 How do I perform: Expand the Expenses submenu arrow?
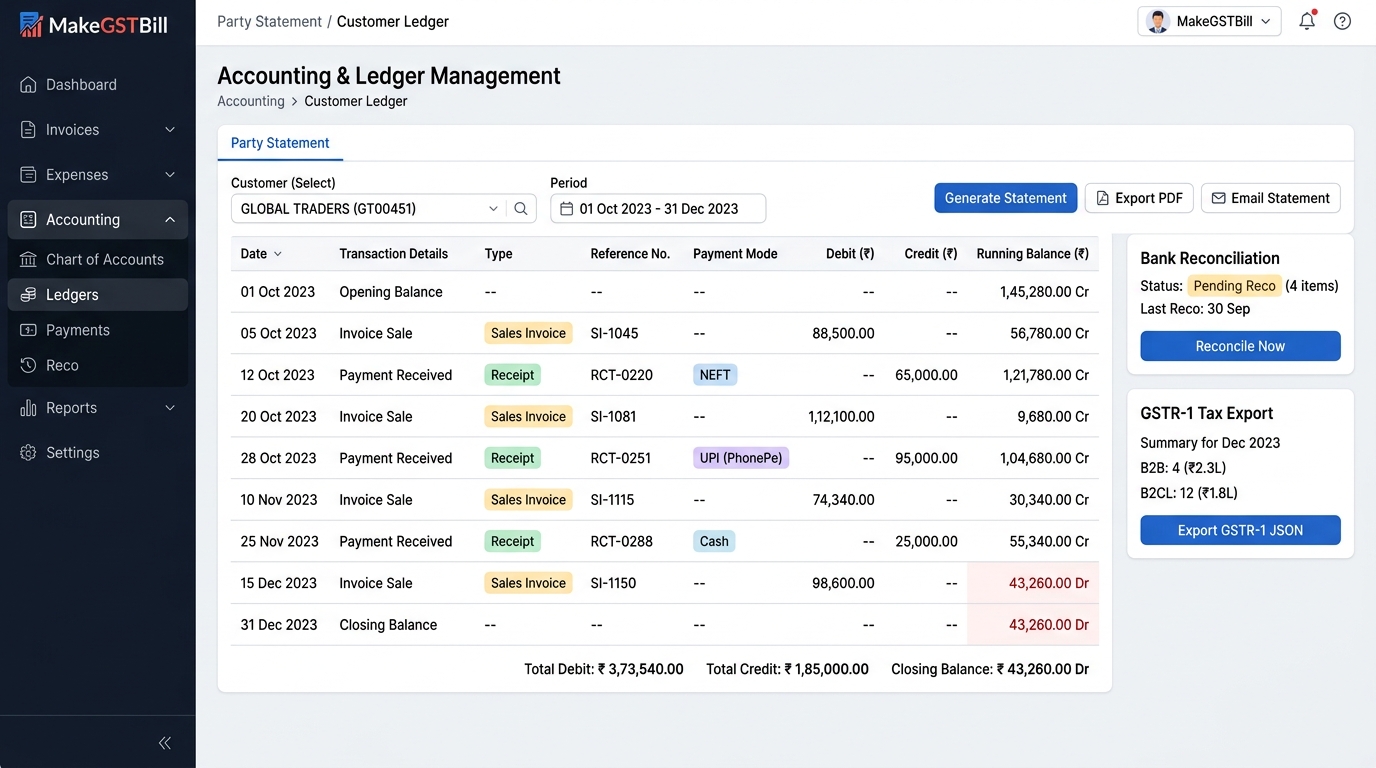click(170, 175)
